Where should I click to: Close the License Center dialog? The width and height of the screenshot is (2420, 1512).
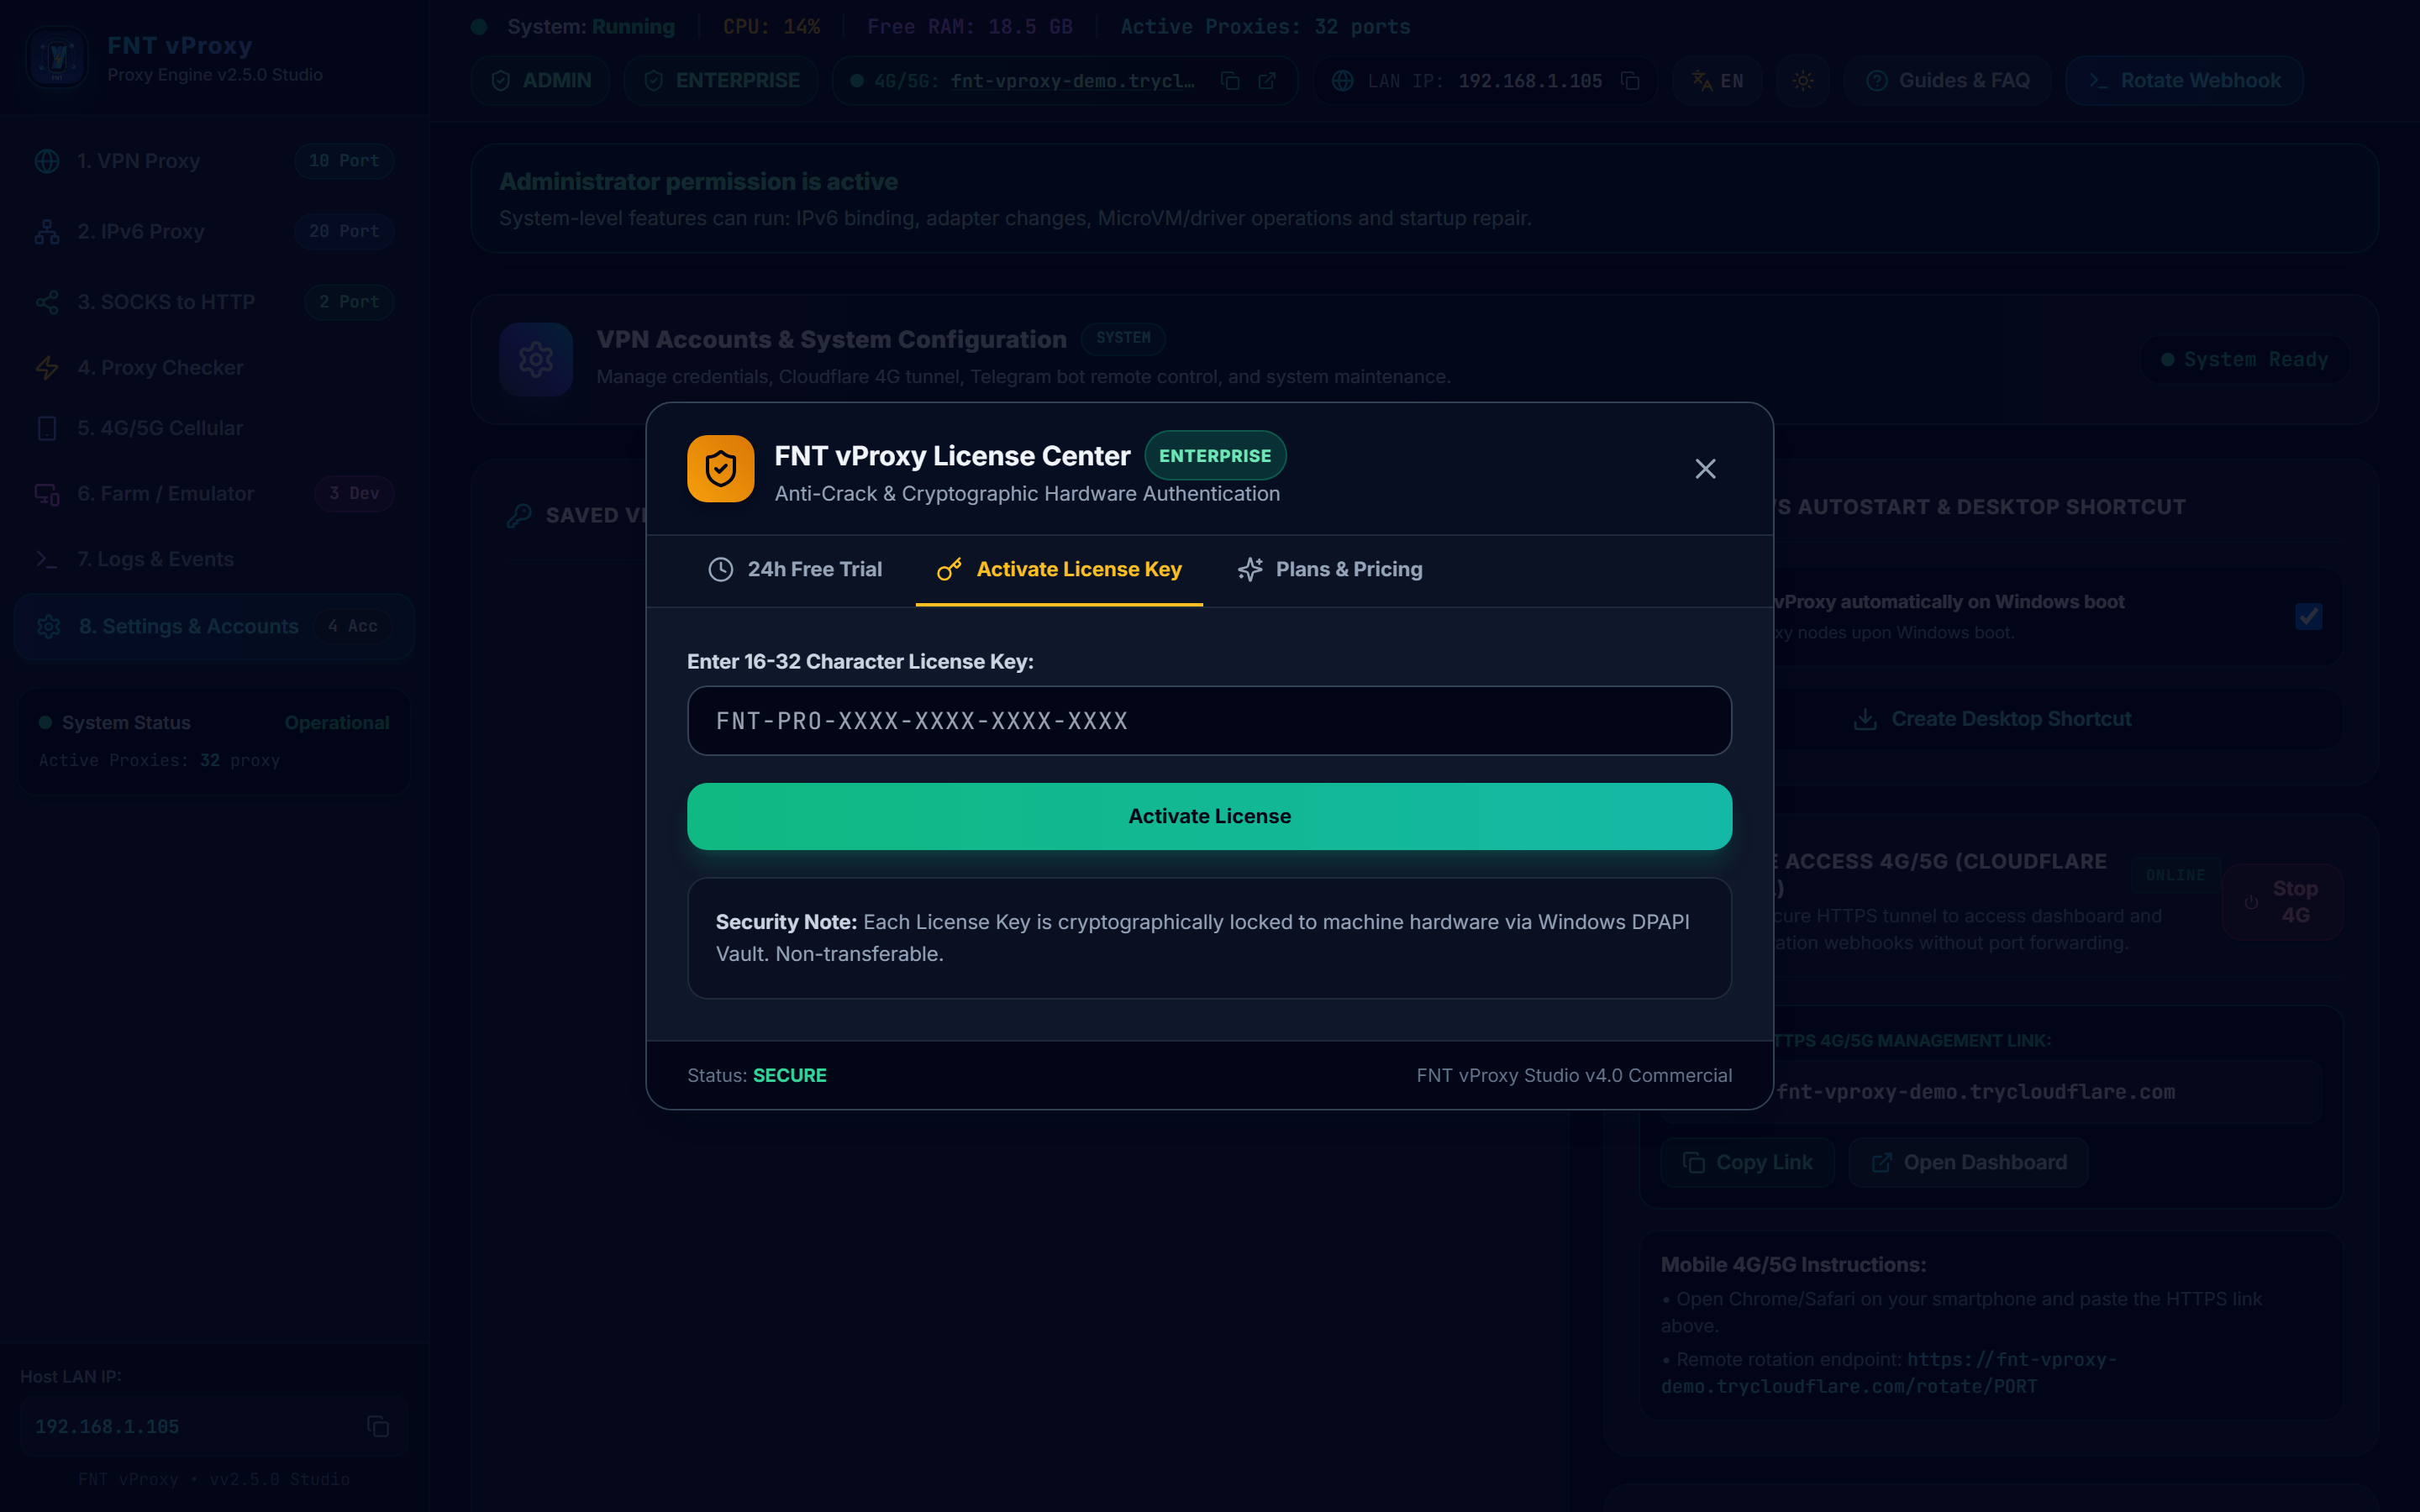tap(1705, 469)
